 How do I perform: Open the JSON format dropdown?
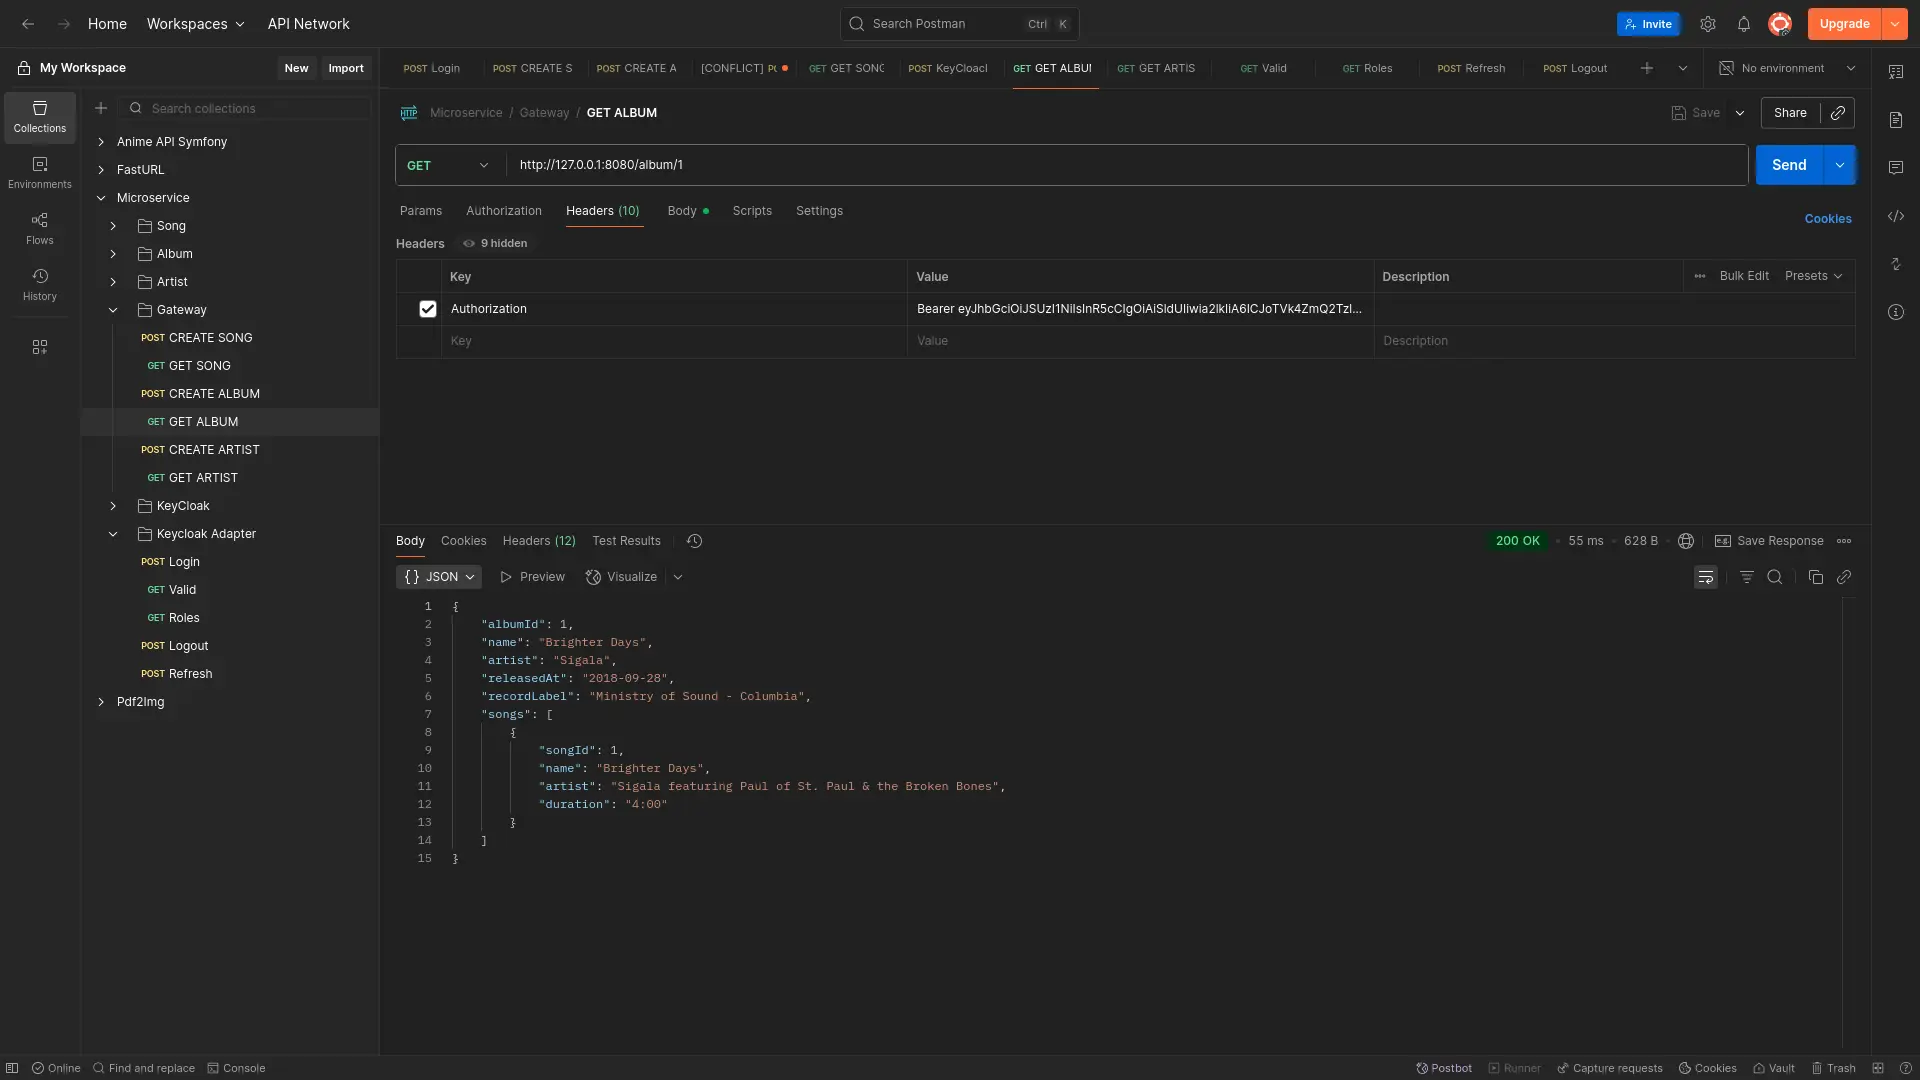click(x=439, y=577)
